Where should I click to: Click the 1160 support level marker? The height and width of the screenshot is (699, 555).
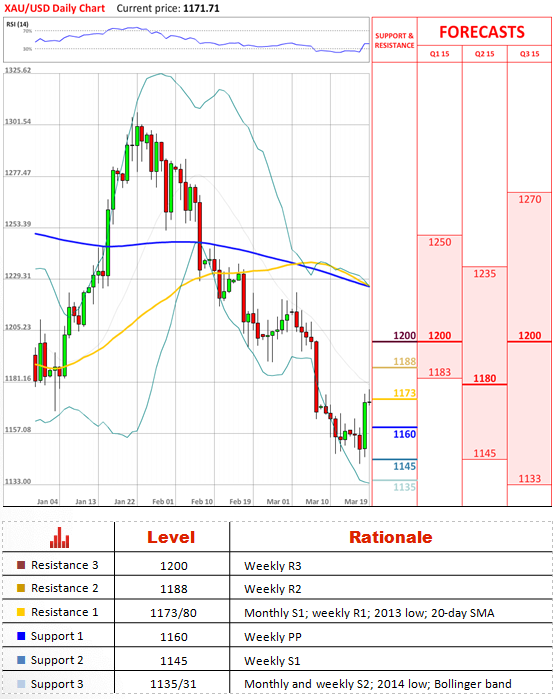coord(404,434)
